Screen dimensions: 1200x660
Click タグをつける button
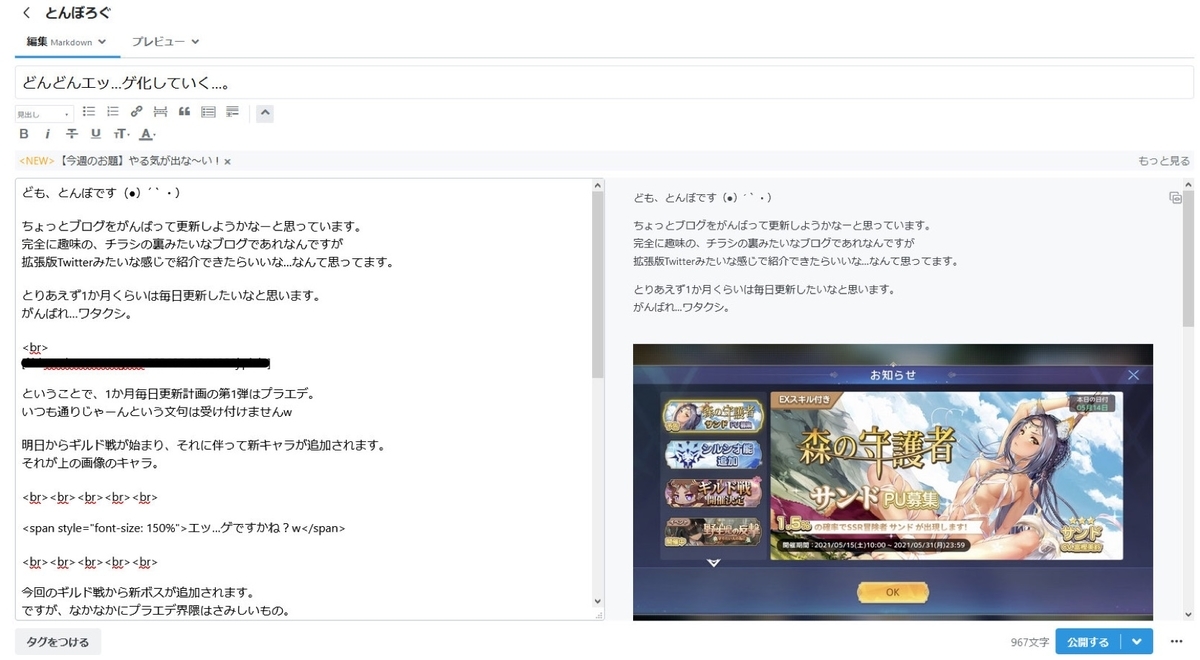click(58, 642)
